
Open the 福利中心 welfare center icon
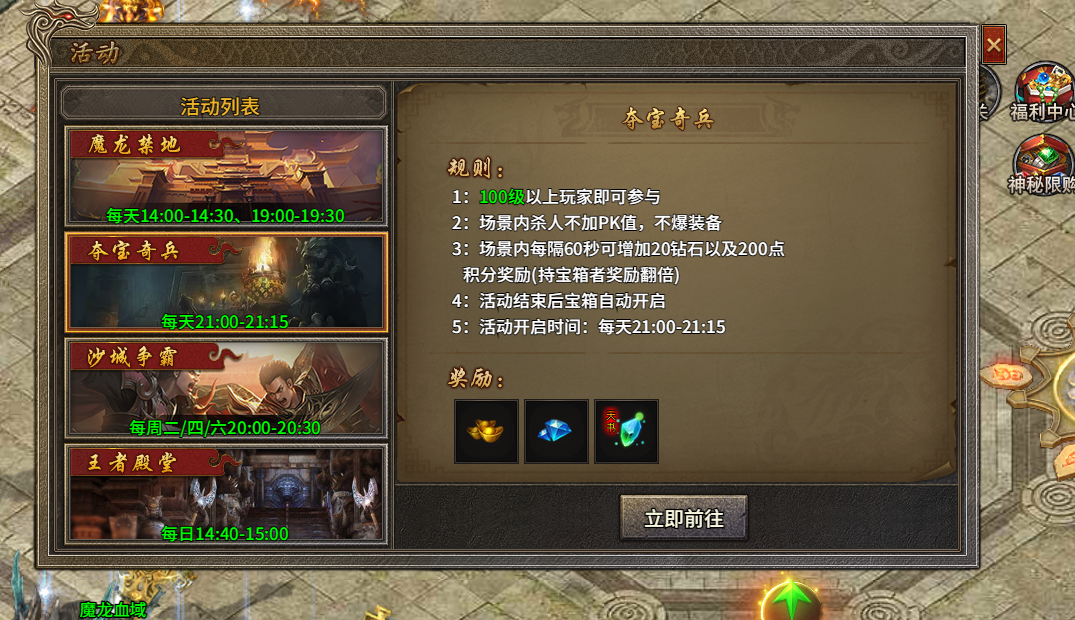pos(1043,93)
